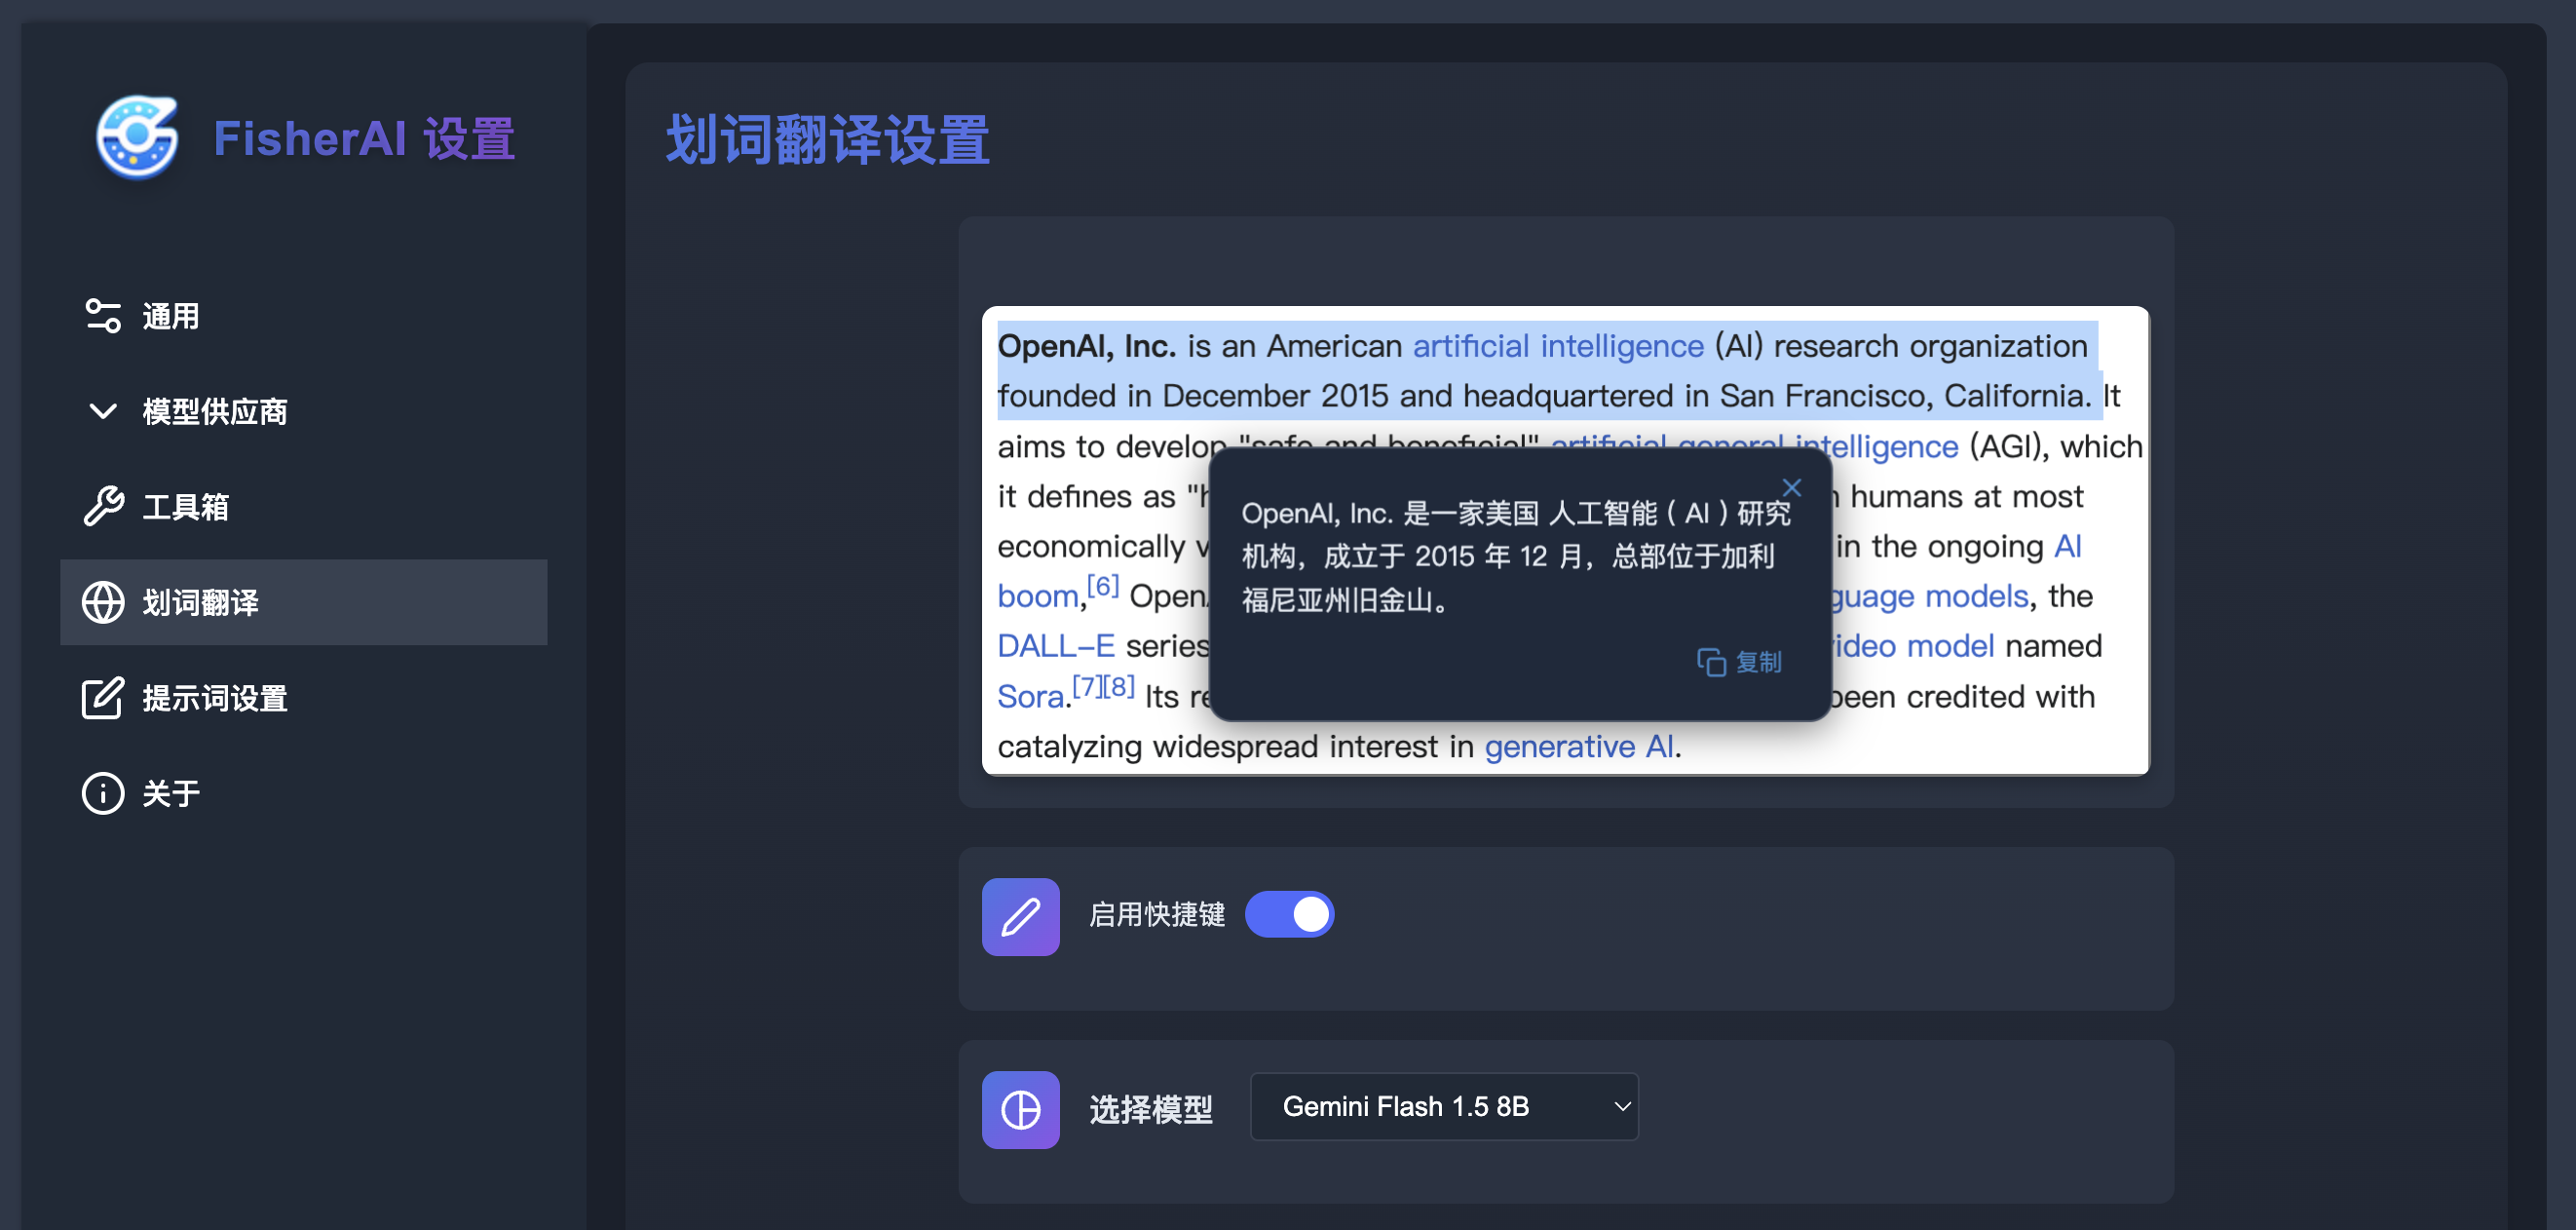Close the translation popup with the X

pos(1791,488)
